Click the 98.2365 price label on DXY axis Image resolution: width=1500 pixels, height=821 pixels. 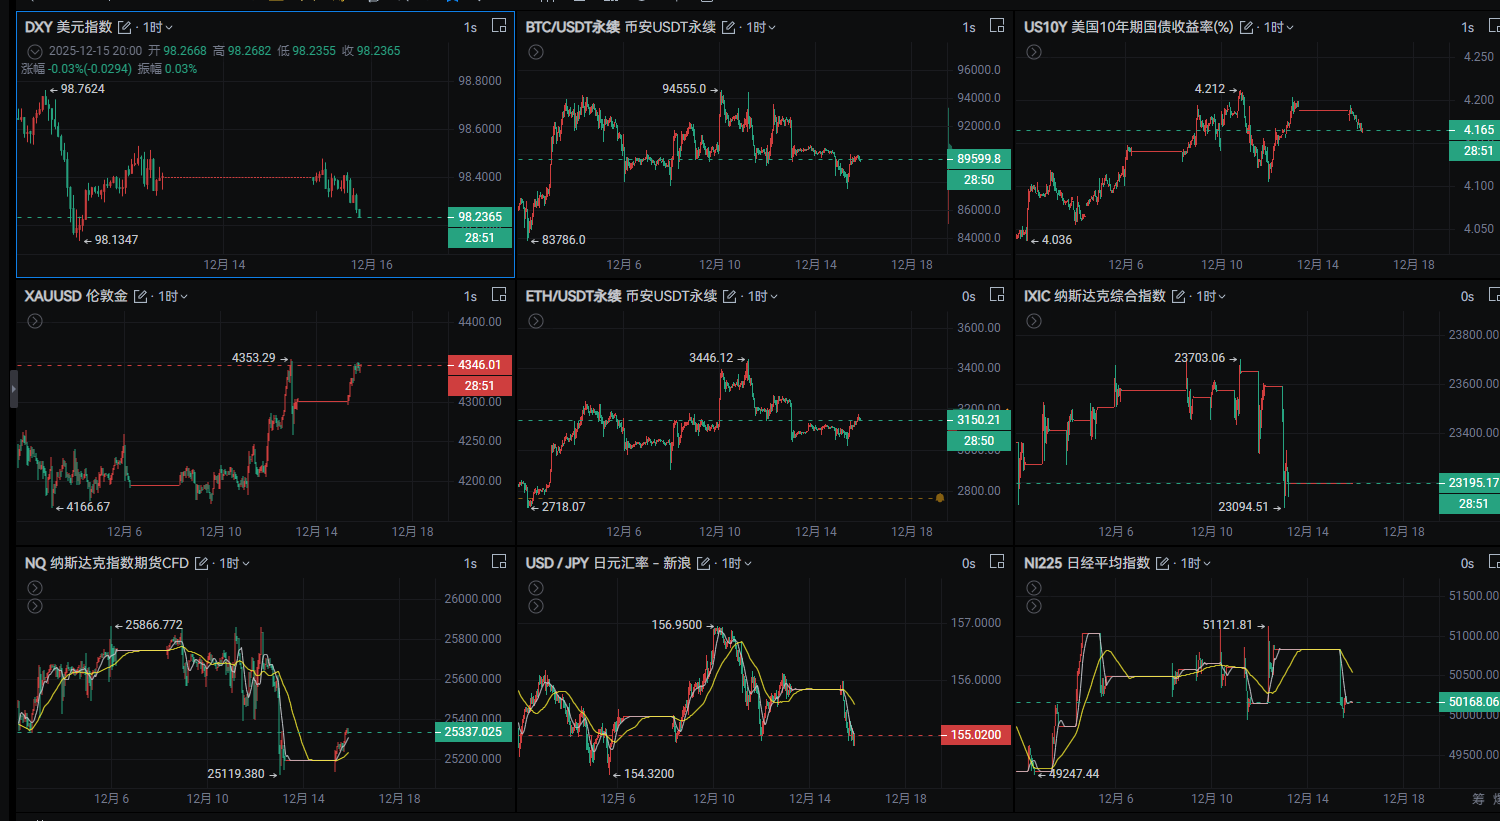(480, 217)
